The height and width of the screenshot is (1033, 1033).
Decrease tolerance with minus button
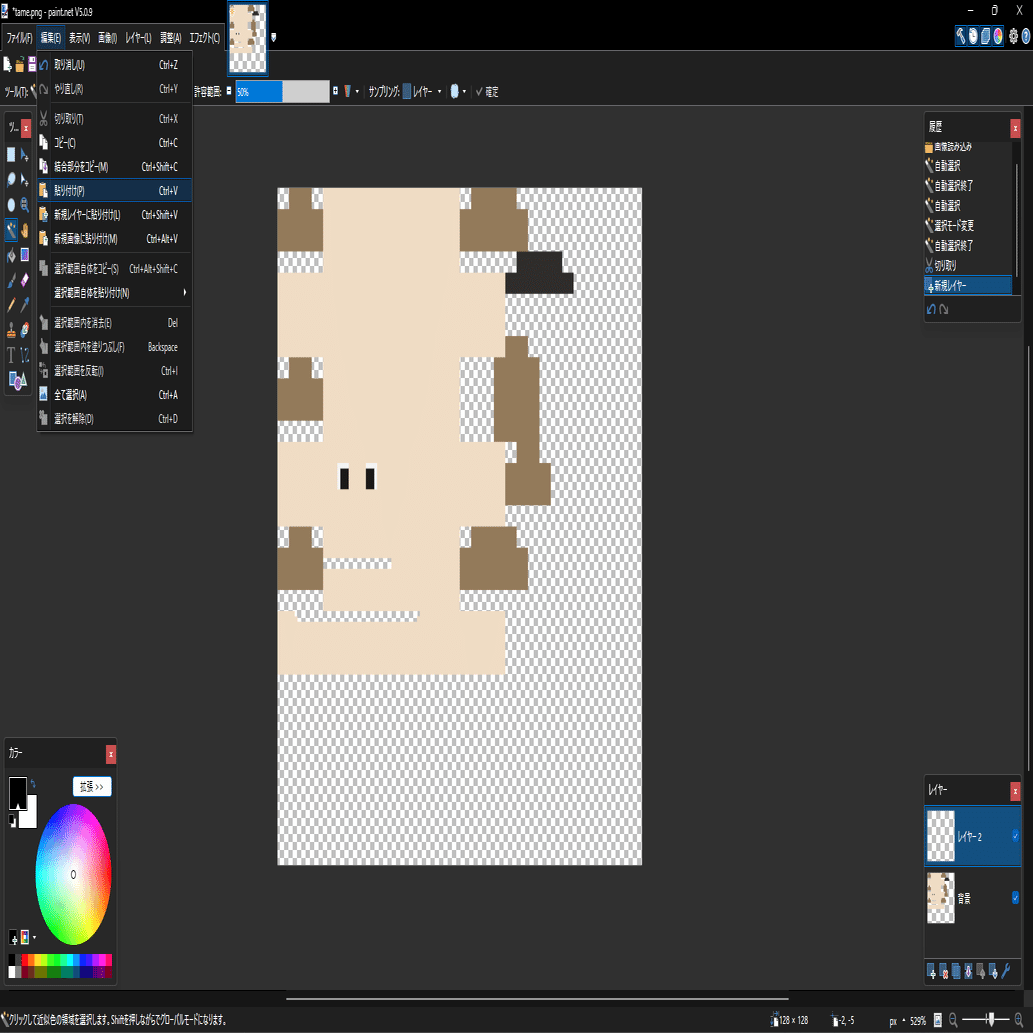coord(229,91)
